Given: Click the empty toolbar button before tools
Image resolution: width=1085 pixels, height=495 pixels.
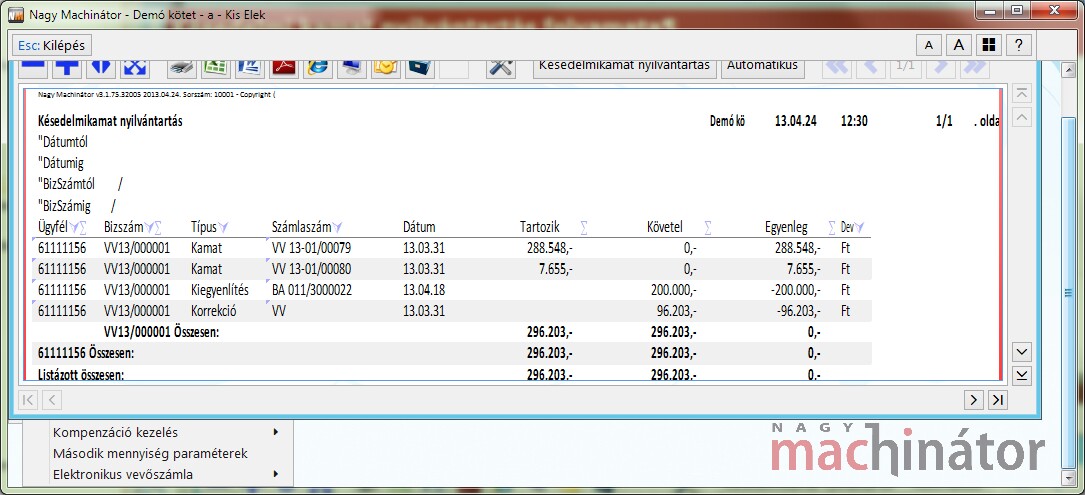Looking at the screenshot, I should click(454, 68).
